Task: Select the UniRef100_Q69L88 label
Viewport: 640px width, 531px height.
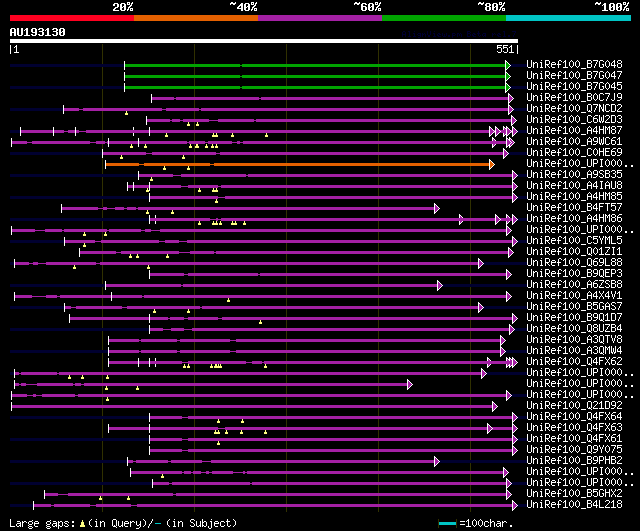Action: coord(574,263)
